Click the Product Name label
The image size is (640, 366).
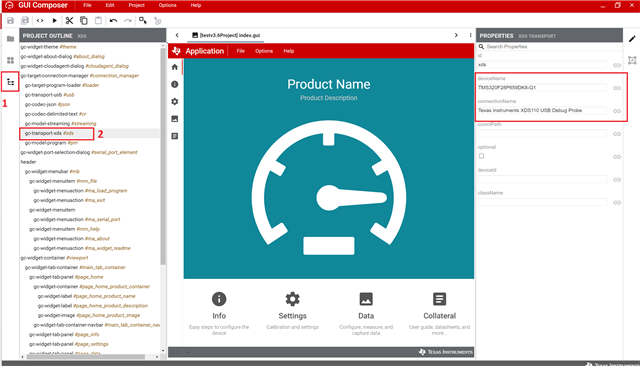329,84
